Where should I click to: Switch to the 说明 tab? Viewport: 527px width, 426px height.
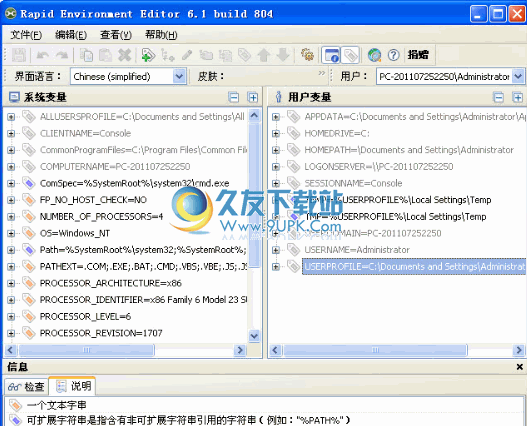tap(73, 386)
